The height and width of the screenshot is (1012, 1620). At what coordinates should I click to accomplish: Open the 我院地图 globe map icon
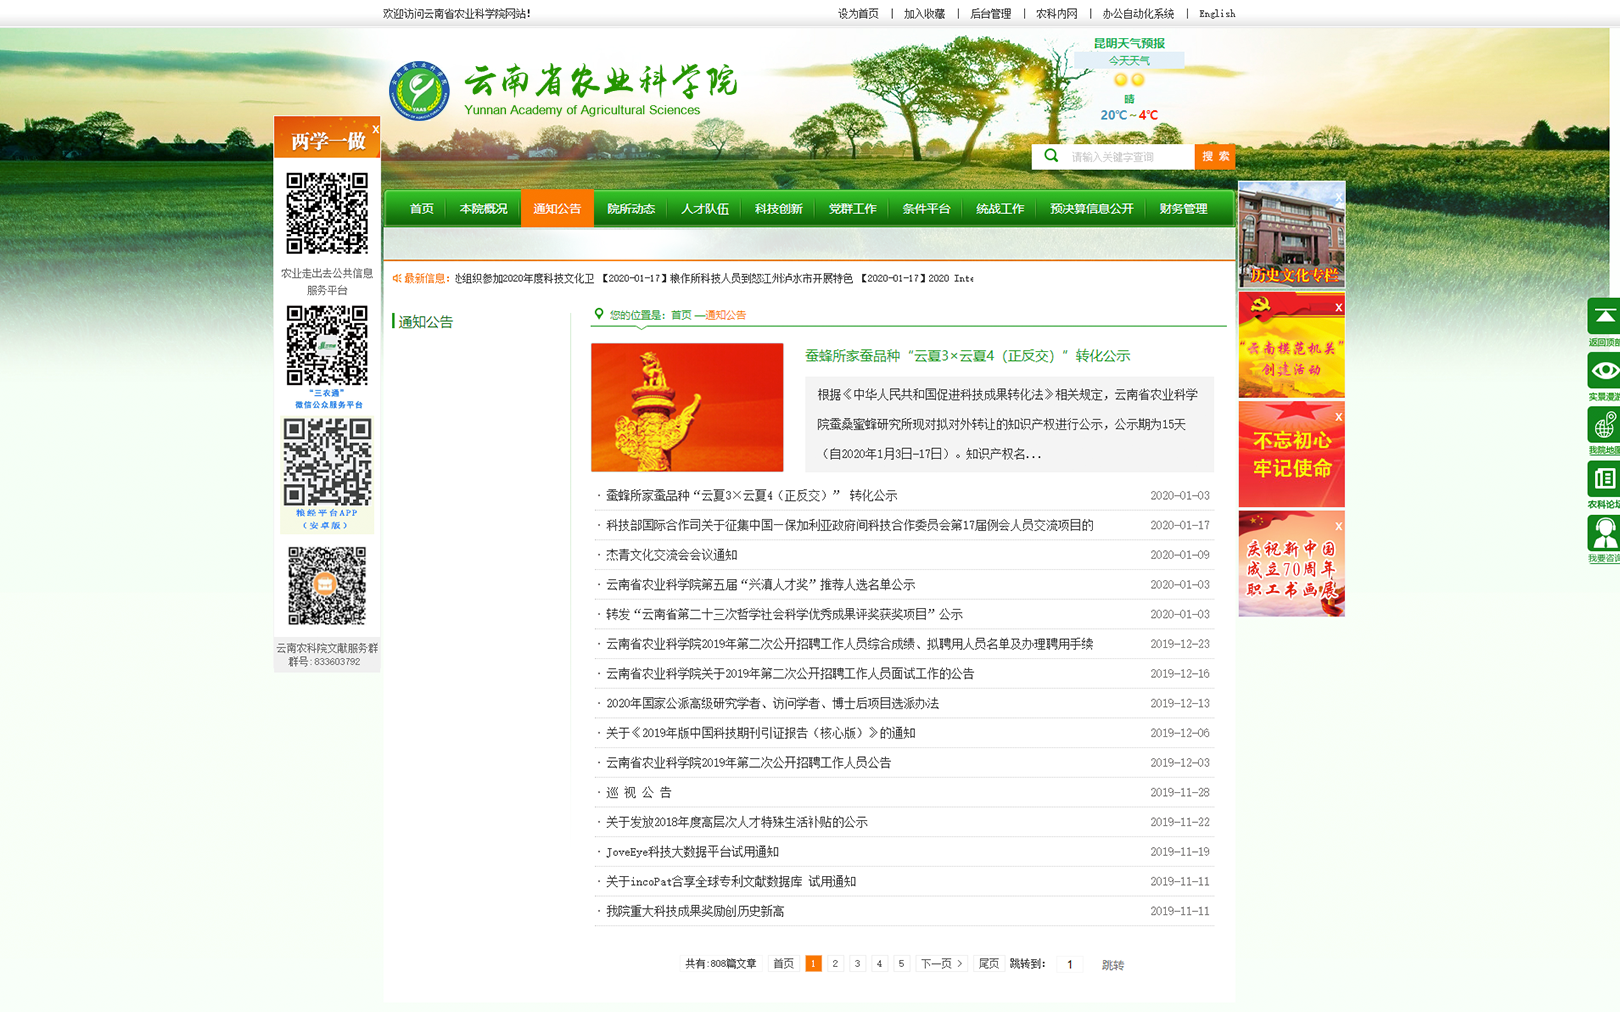[1603, 426]
